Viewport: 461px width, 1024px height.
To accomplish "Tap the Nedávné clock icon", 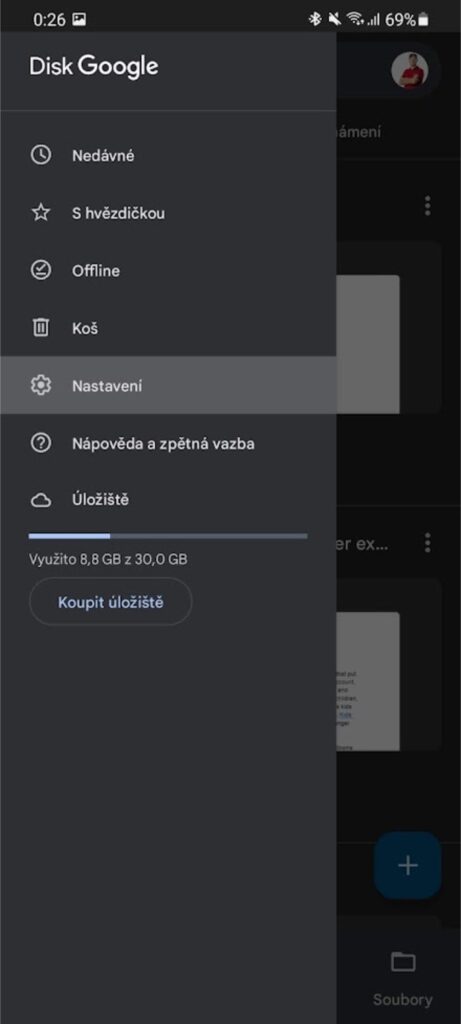I will pyautogui.click(x=41, y=155).
